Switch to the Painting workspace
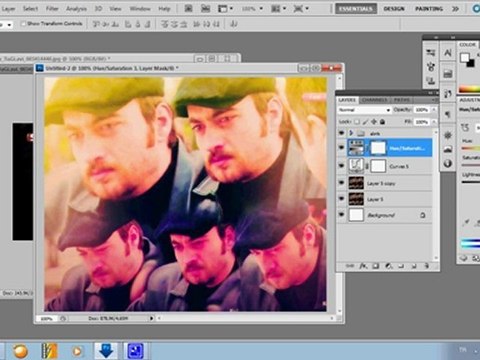This screenshot has width=480, height=360. [x=429, y=9]
